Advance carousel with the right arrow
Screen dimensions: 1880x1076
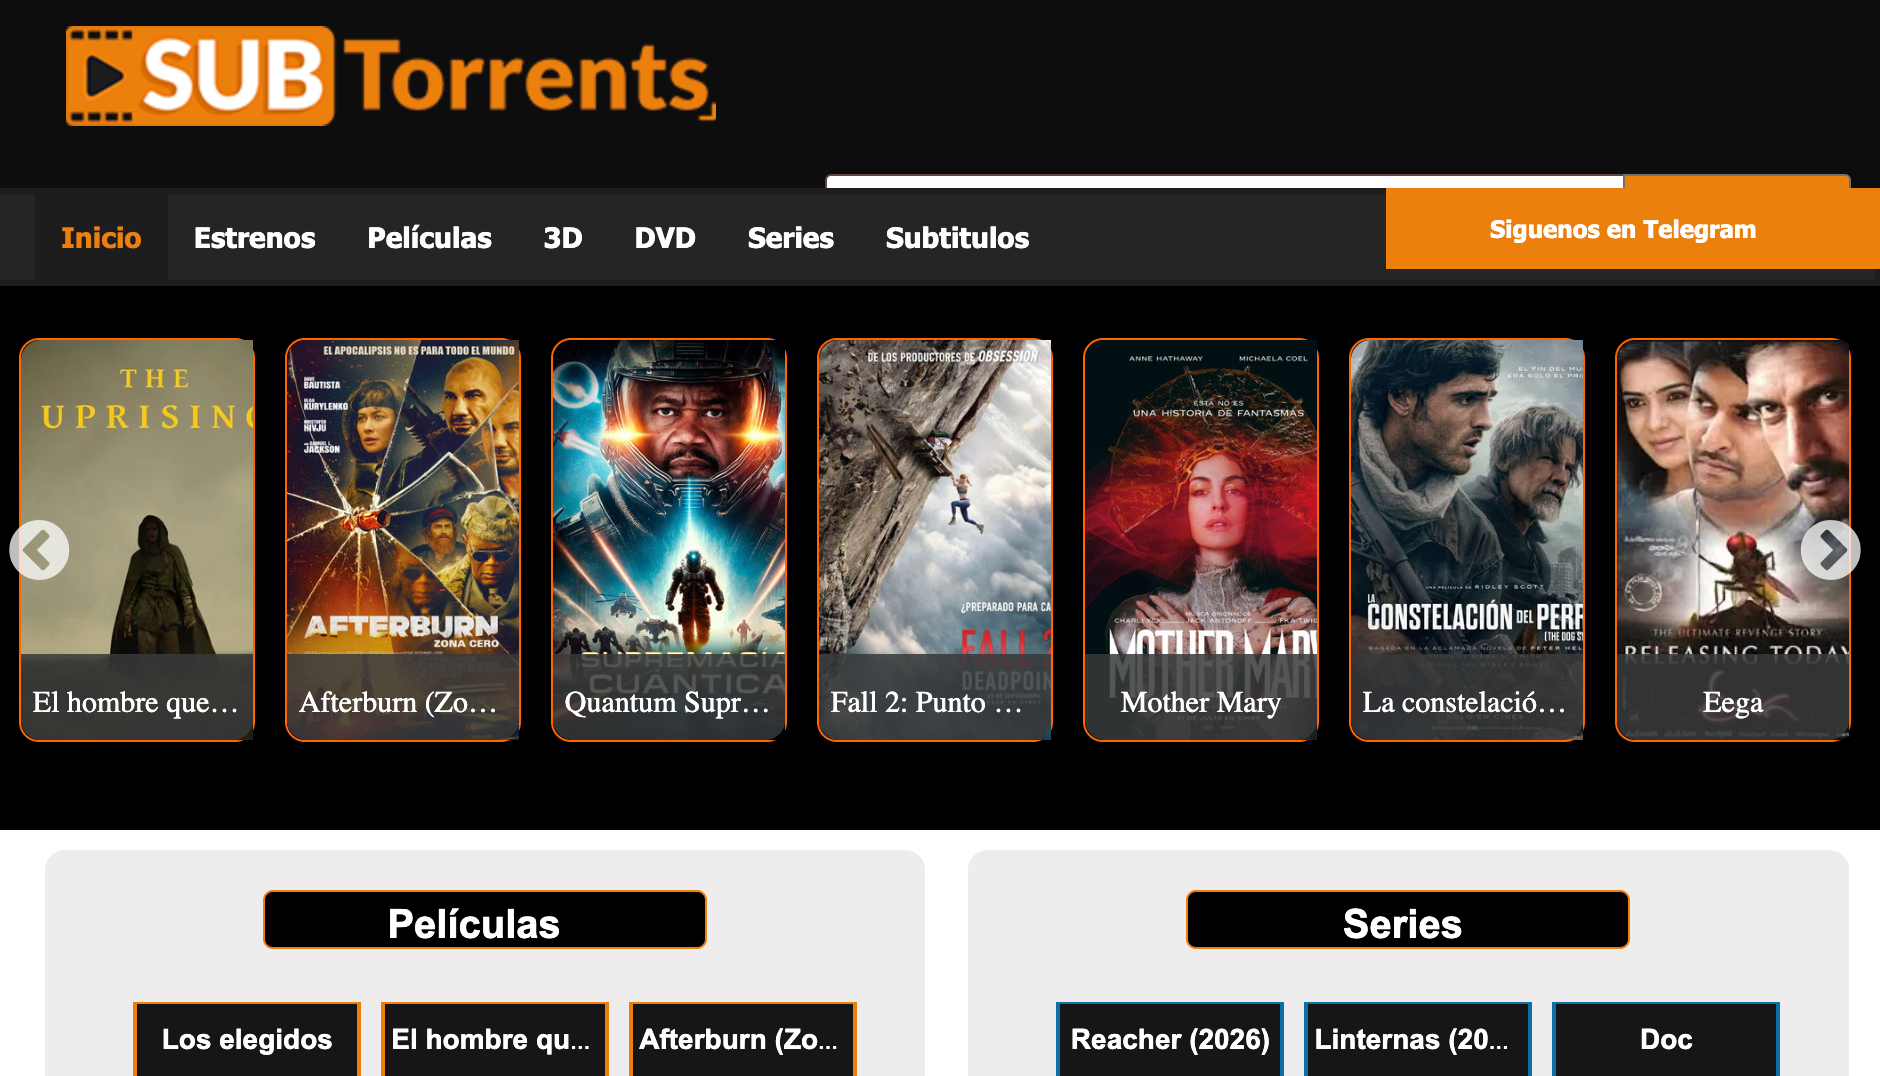click(x=1830, y=550)
